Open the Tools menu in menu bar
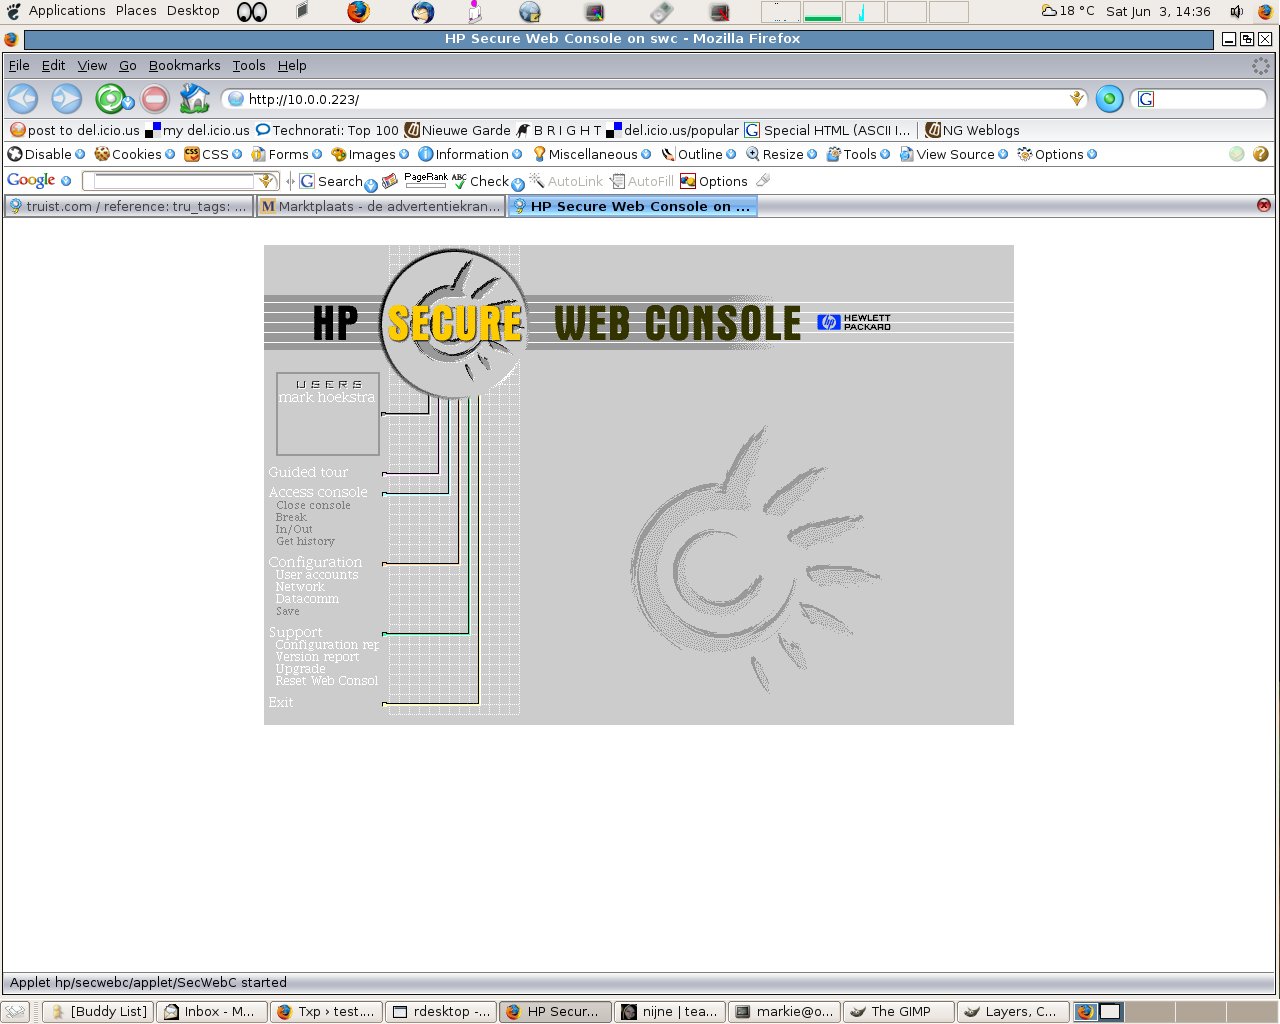1280x1024 pixels. [x=249, y=65]
